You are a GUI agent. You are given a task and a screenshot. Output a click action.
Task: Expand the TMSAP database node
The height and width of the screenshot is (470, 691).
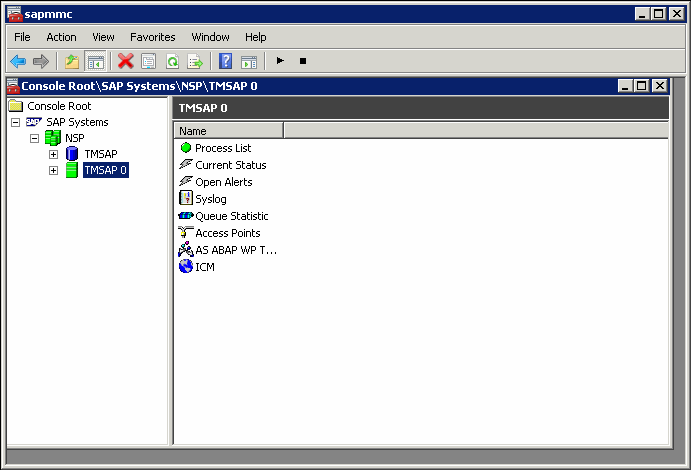(x=53, y=155)
